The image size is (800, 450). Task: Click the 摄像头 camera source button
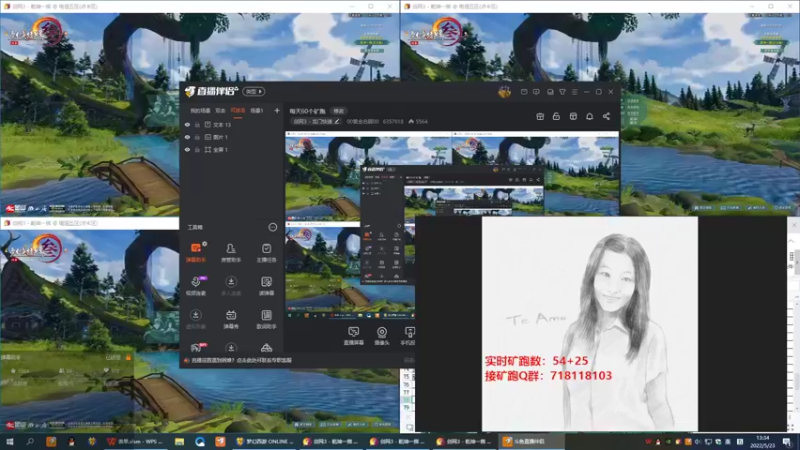pyautogui.click(x=382, y=336)
